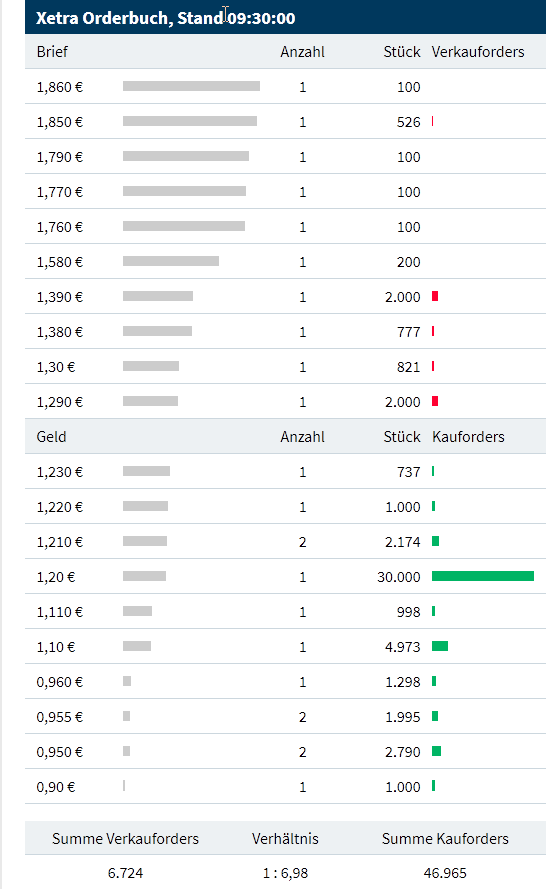Click the Kauforders column header
This screenshot has height=889, width=553.
[468, 437]
